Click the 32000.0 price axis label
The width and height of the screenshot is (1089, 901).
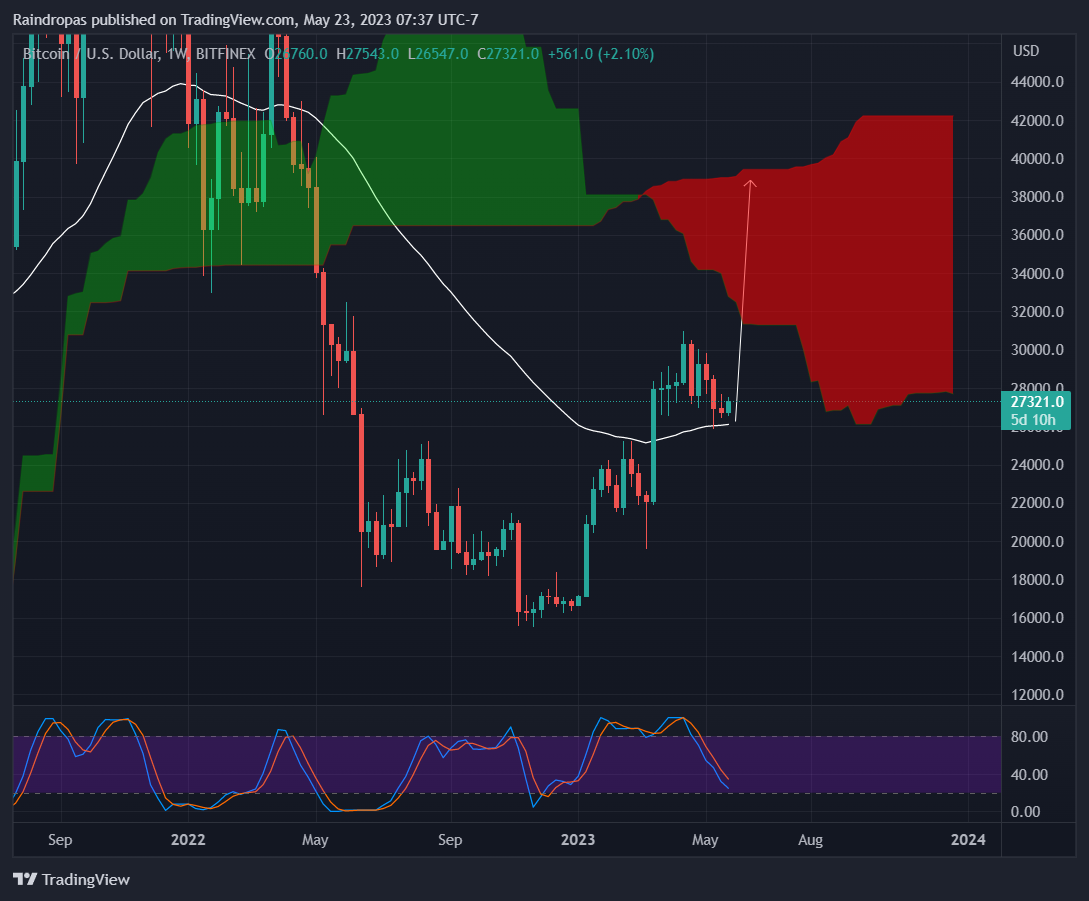(x=1037, y=312)
